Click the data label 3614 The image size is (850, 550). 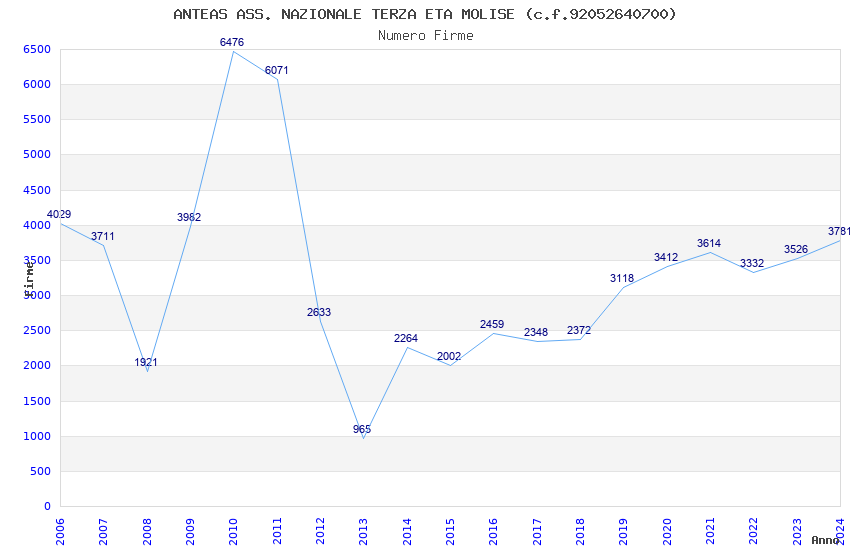point(709,243)
